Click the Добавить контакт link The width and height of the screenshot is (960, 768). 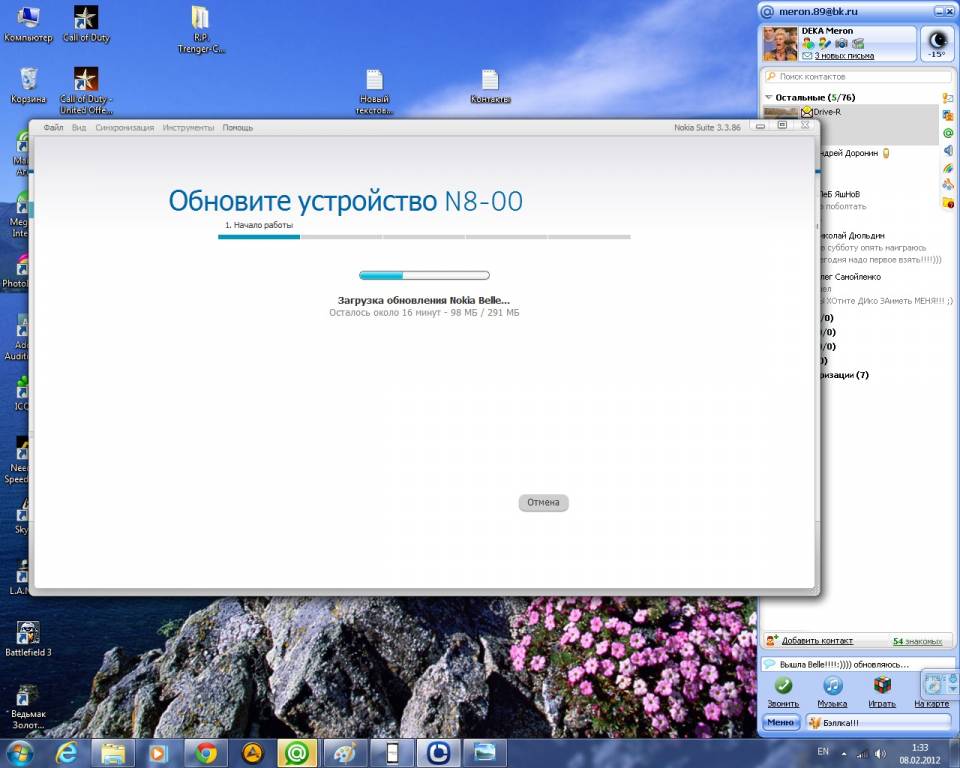817,641
